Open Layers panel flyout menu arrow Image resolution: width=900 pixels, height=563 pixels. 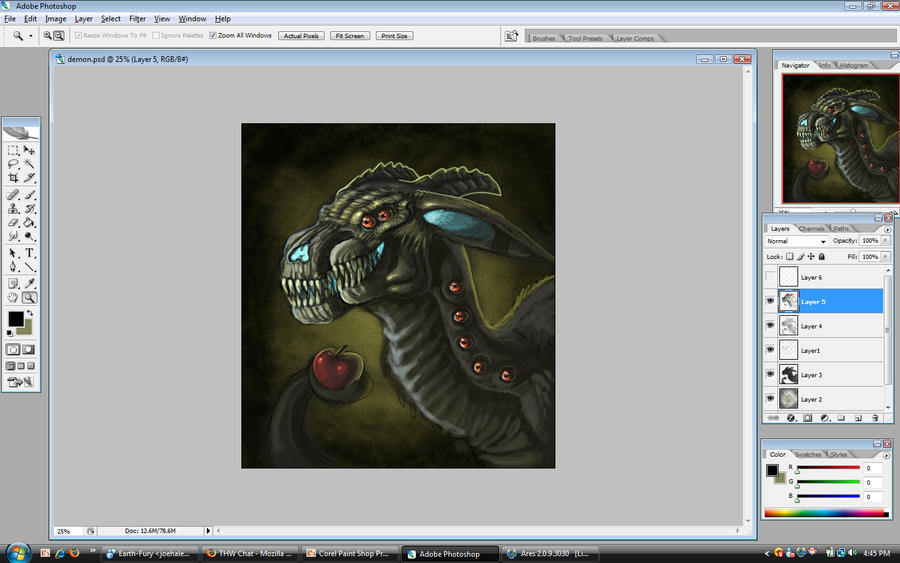887,229
